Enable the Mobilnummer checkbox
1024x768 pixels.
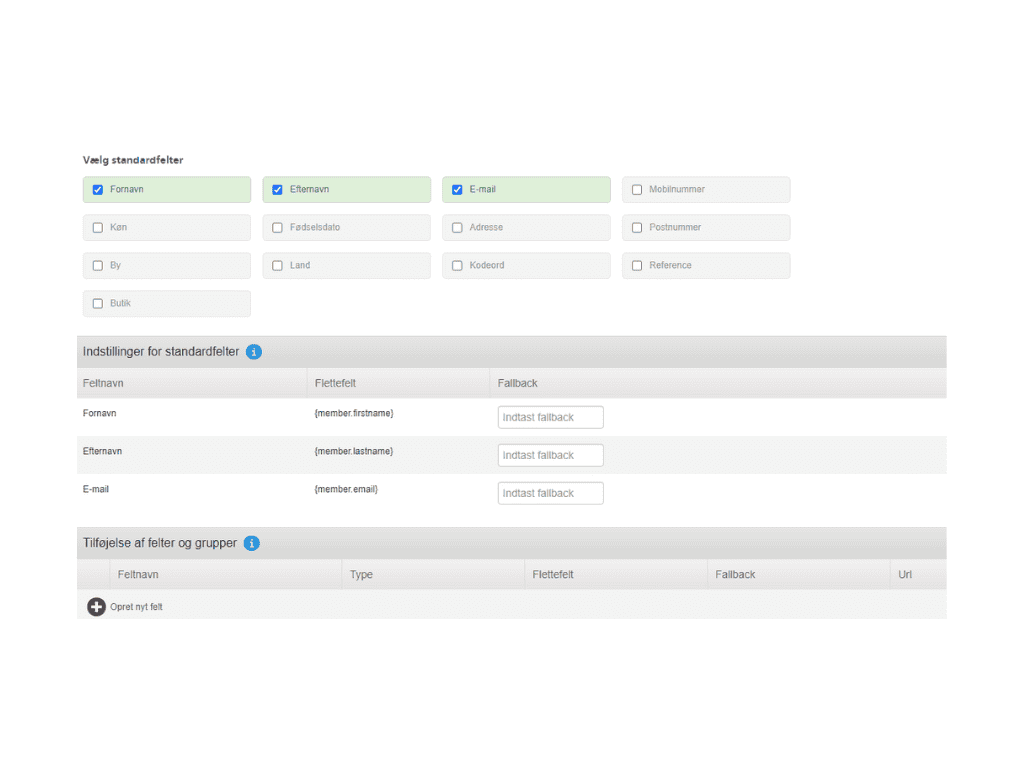pos(637,190)
